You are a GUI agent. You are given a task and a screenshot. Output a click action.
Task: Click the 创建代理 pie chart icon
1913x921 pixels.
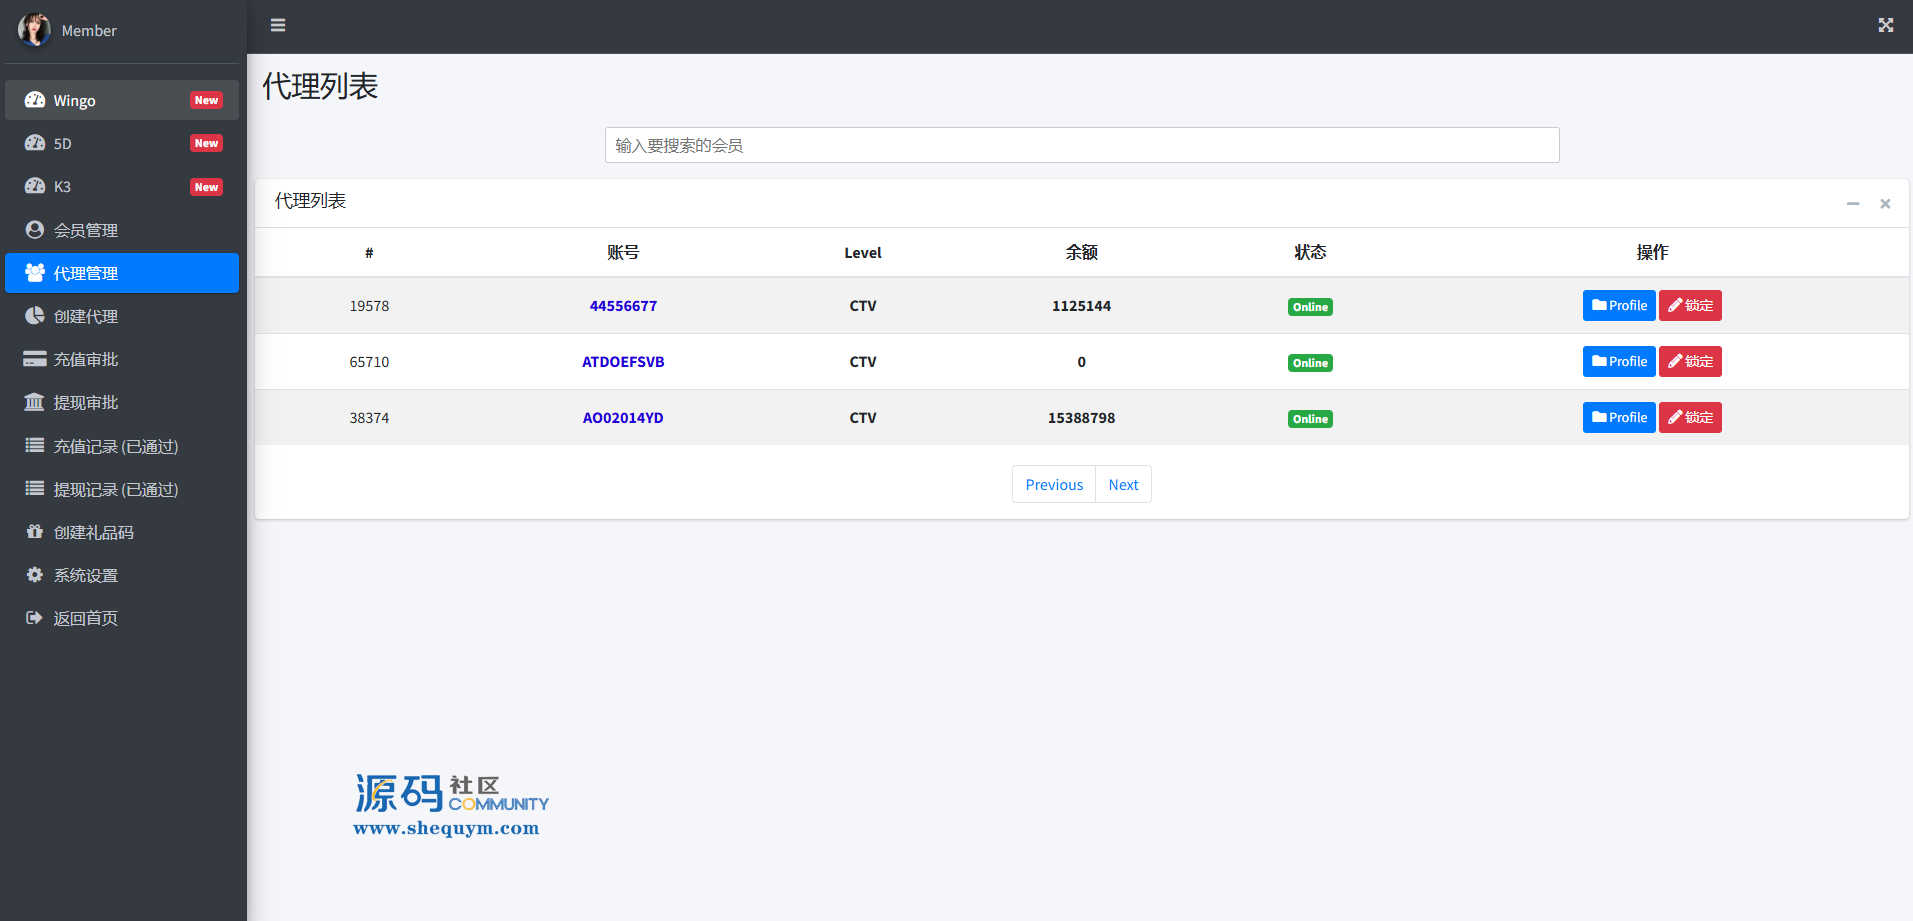35,316
